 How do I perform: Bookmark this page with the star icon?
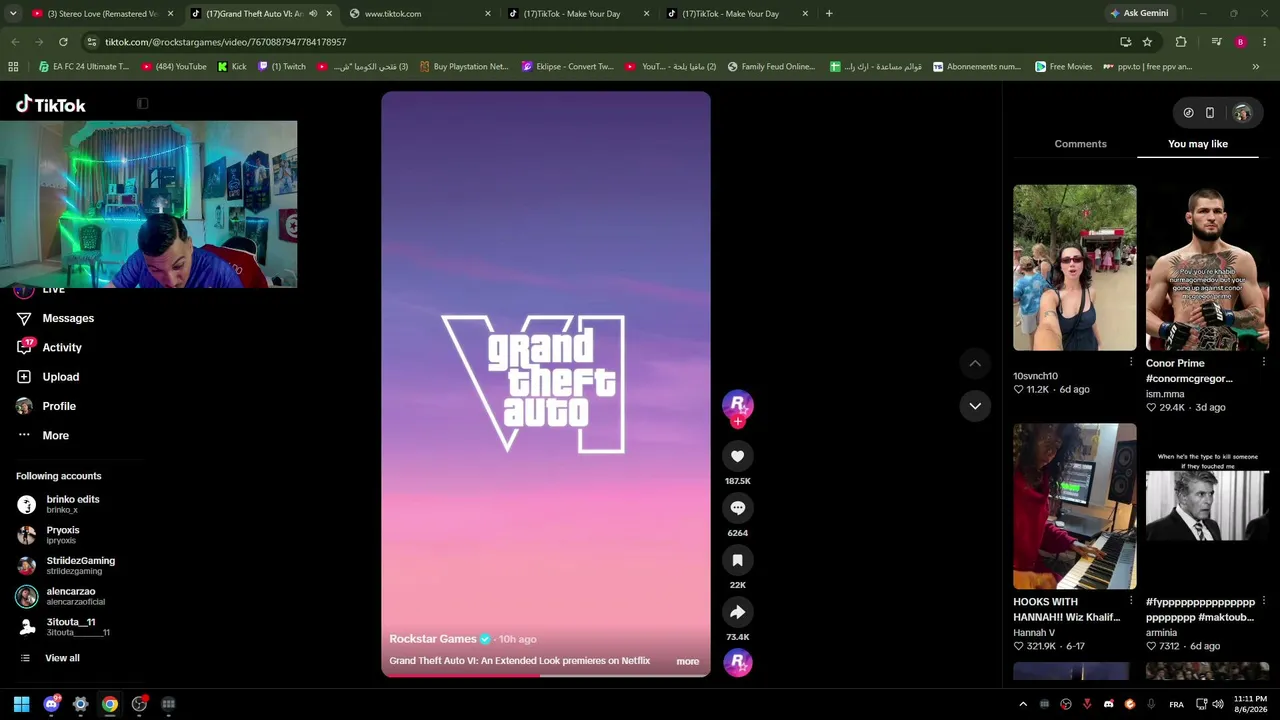coord(1147,42)
